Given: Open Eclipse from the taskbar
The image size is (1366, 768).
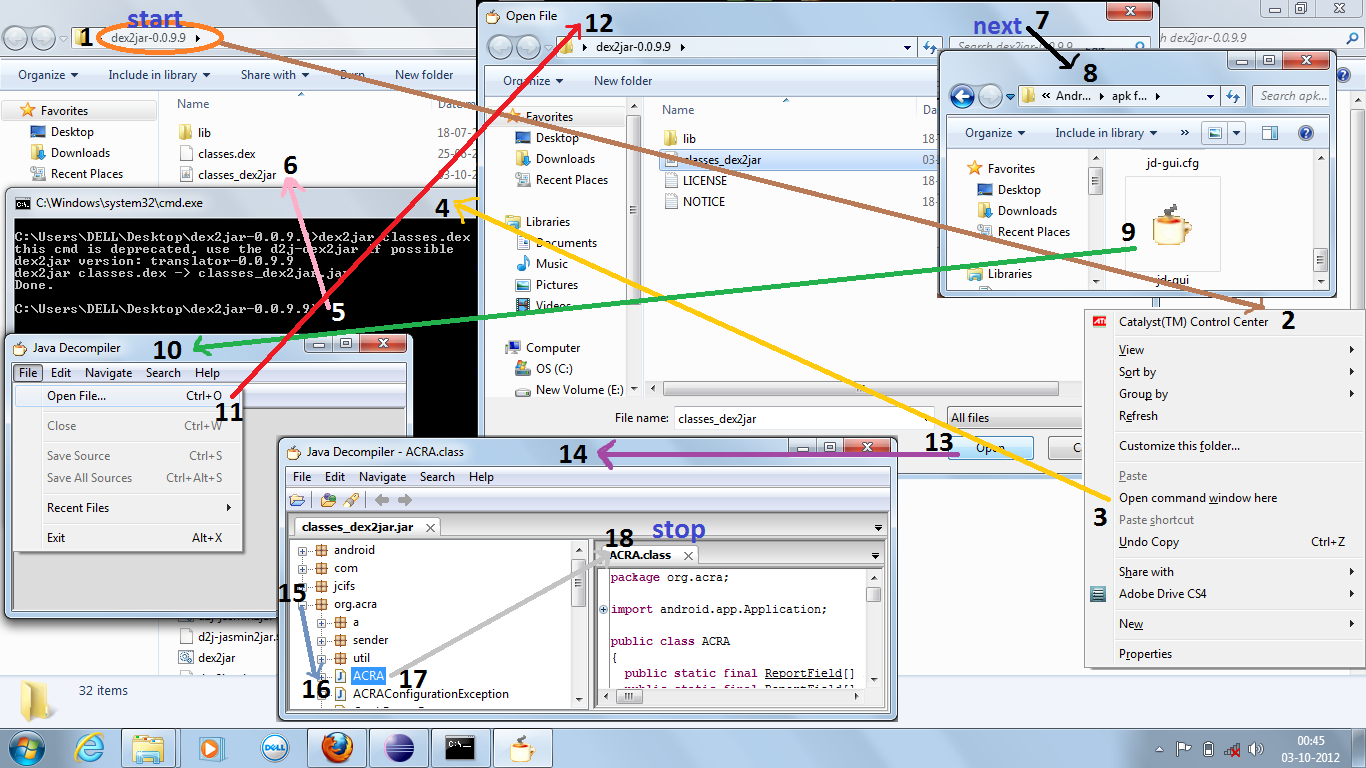Looking at the screenshot, I should point(400,748).
